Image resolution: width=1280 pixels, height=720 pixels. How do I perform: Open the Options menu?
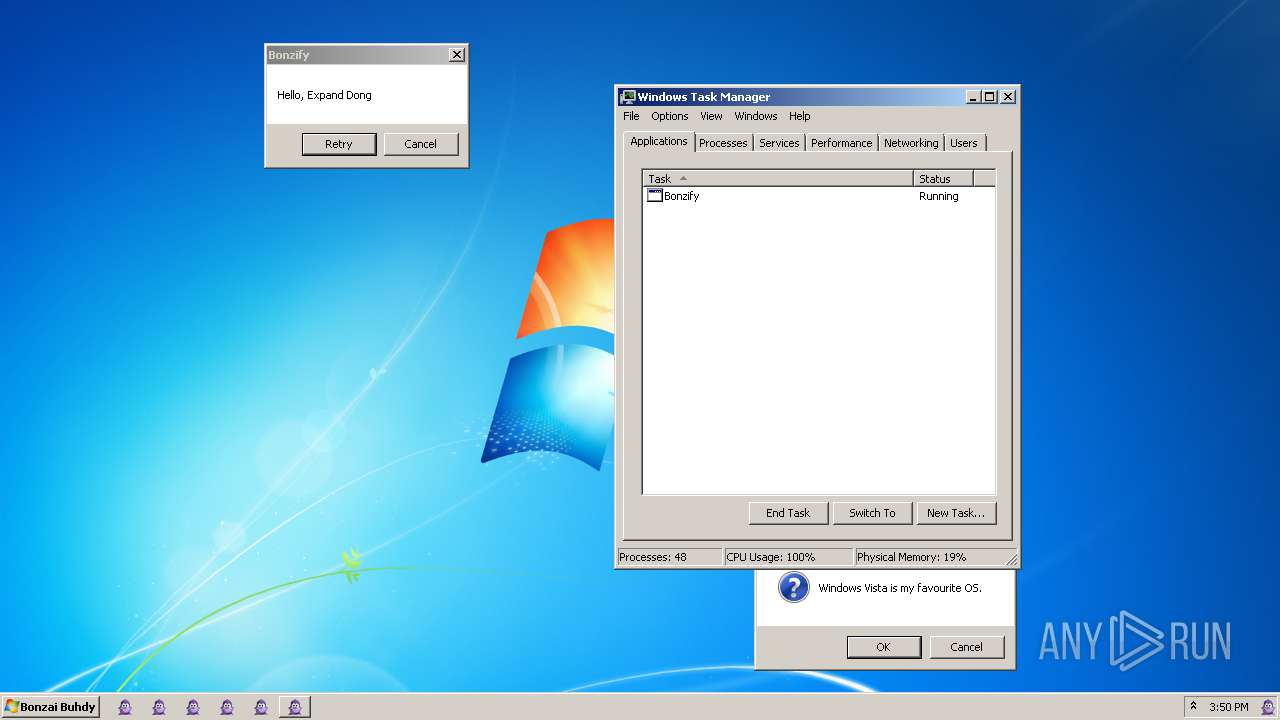[670, 116]
